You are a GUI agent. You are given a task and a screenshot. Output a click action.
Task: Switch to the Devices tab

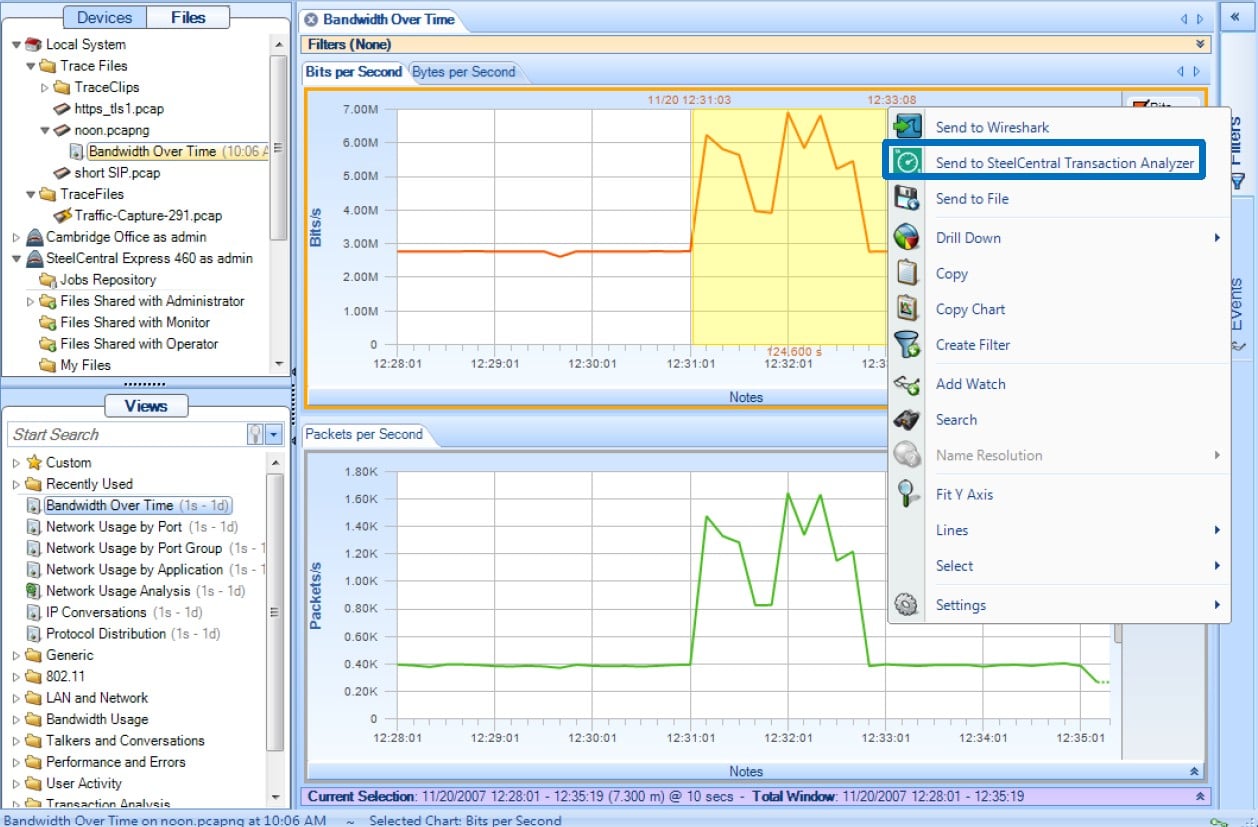(104, 17)
